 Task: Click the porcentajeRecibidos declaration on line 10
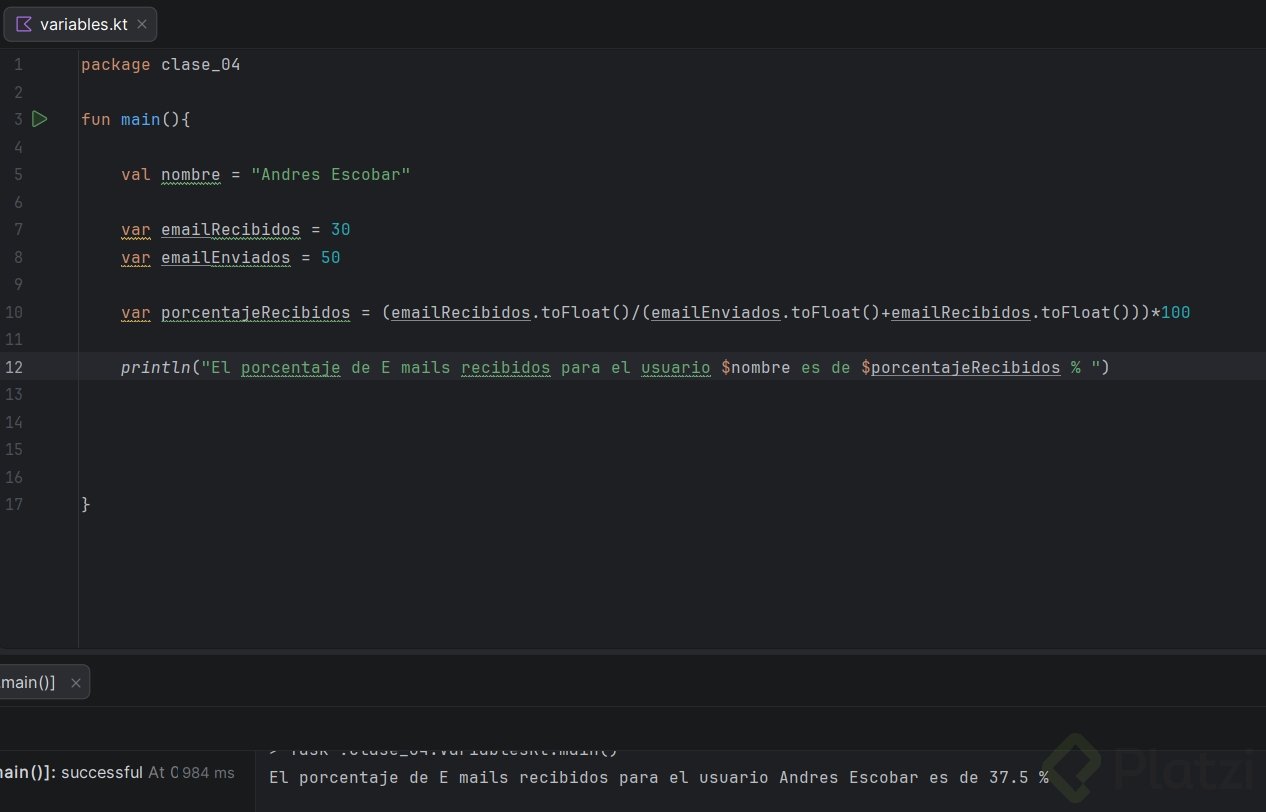(255, 312)
